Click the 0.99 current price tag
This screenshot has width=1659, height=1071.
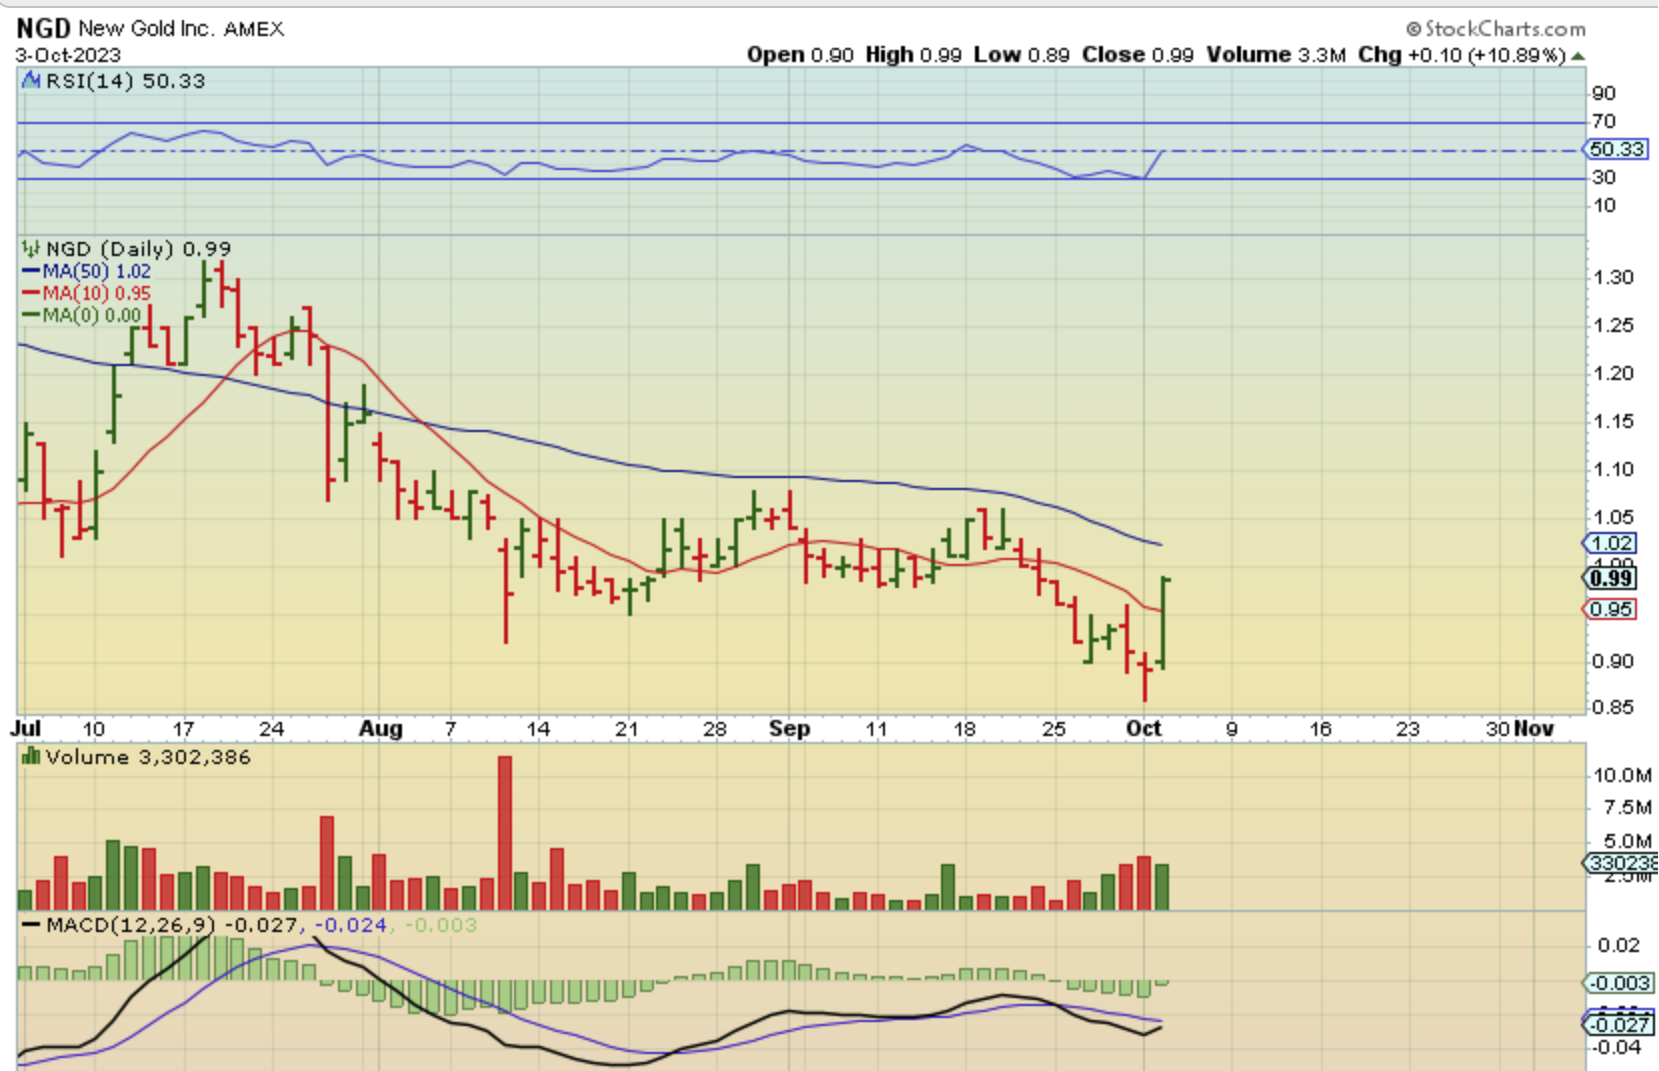click(1611, 578)
